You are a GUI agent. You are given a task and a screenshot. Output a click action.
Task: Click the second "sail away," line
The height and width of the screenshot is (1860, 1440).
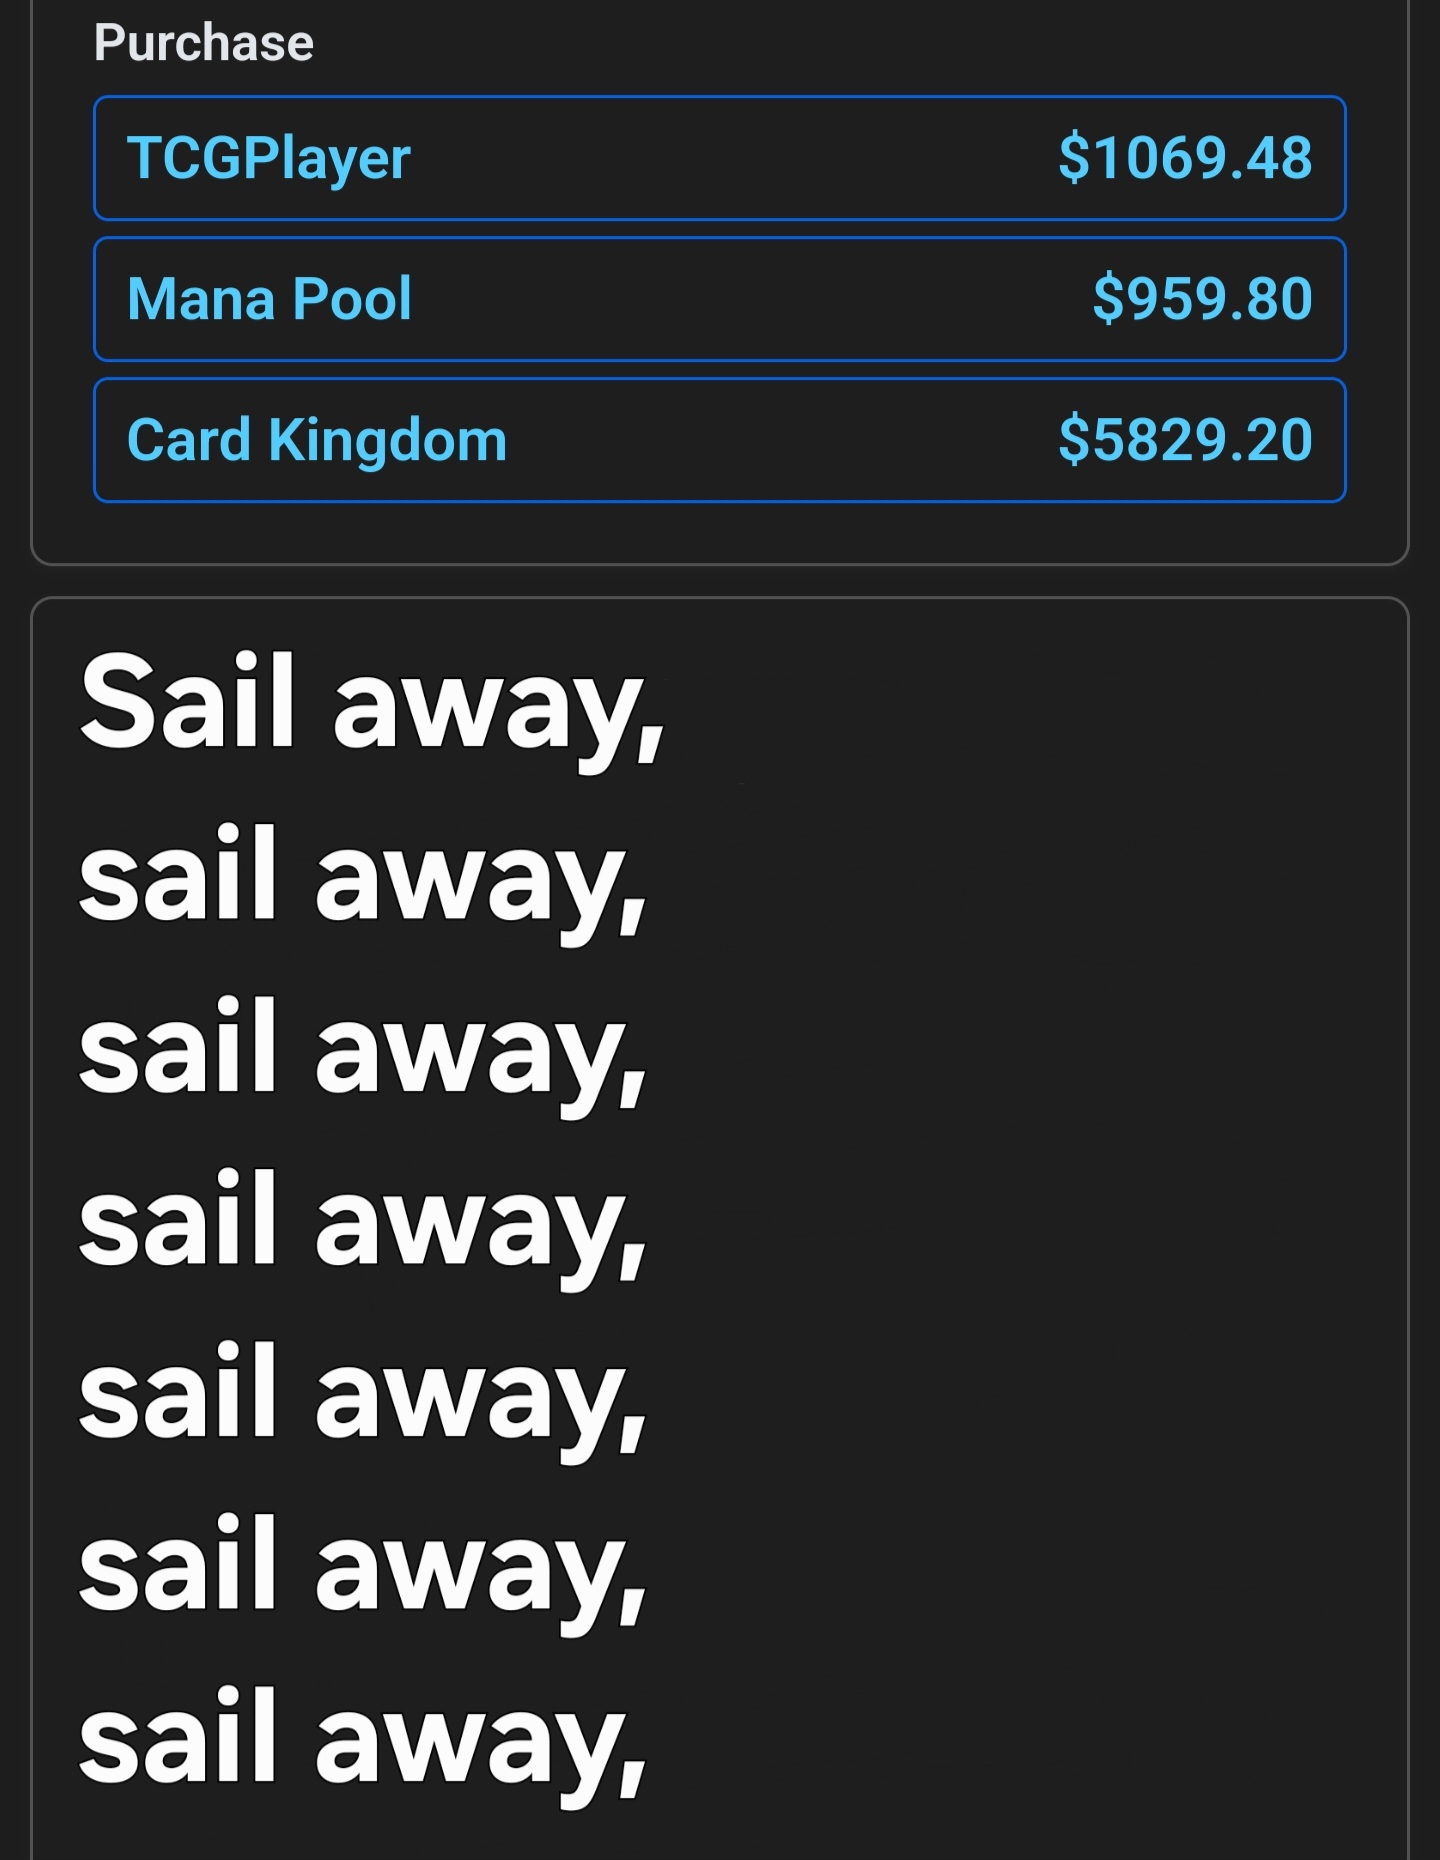pos(362,878)
